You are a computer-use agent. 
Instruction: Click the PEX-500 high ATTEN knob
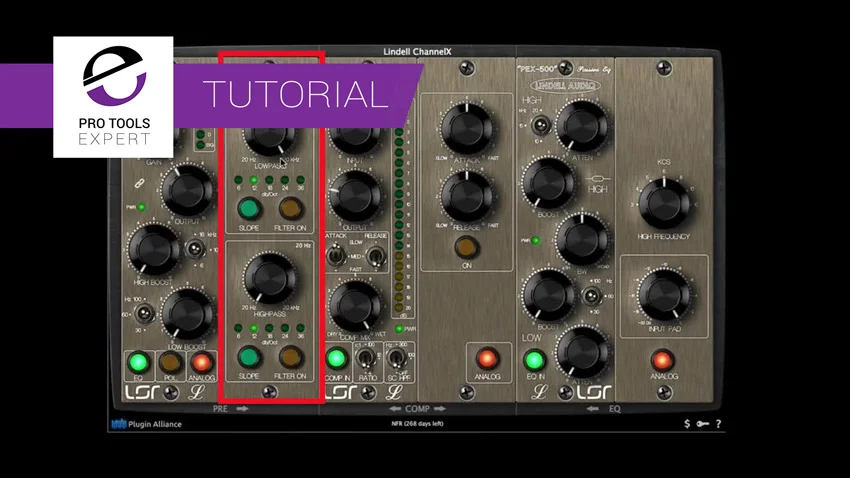(x=582, y=126)
